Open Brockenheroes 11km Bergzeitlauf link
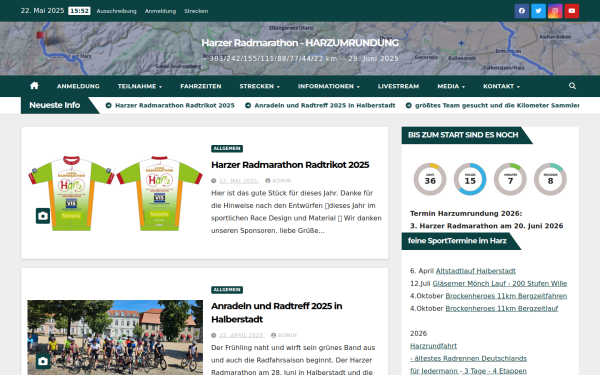 [x=502, y=308]
